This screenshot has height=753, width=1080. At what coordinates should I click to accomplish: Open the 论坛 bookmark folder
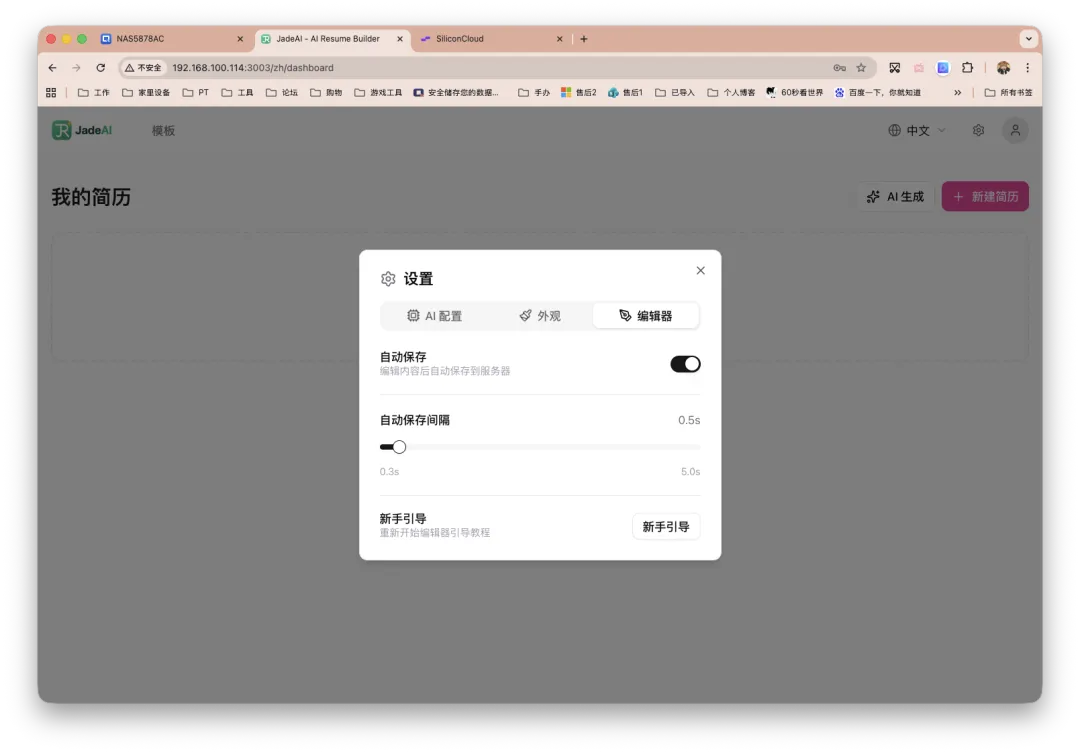(282, 92)
